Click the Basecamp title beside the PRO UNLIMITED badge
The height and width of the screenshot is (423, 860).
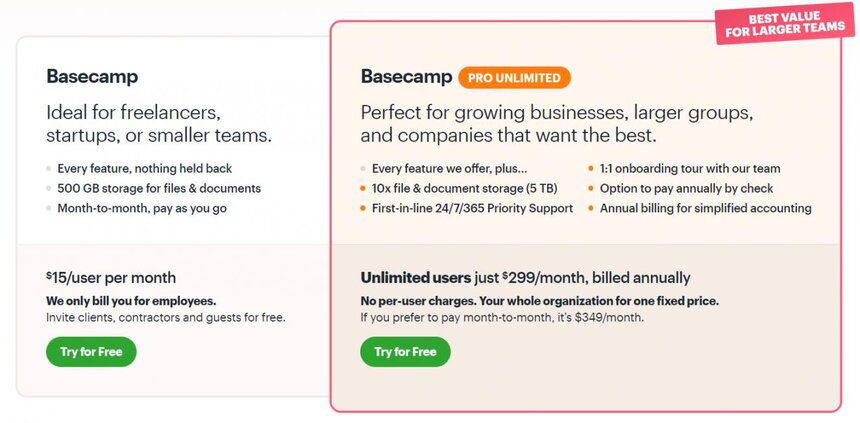406,77
